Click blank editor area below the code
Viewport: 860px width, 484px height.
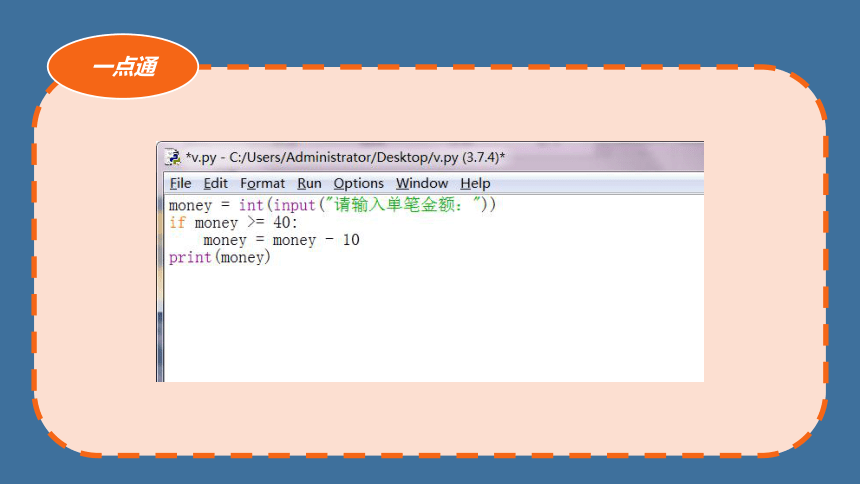[433, 324]
